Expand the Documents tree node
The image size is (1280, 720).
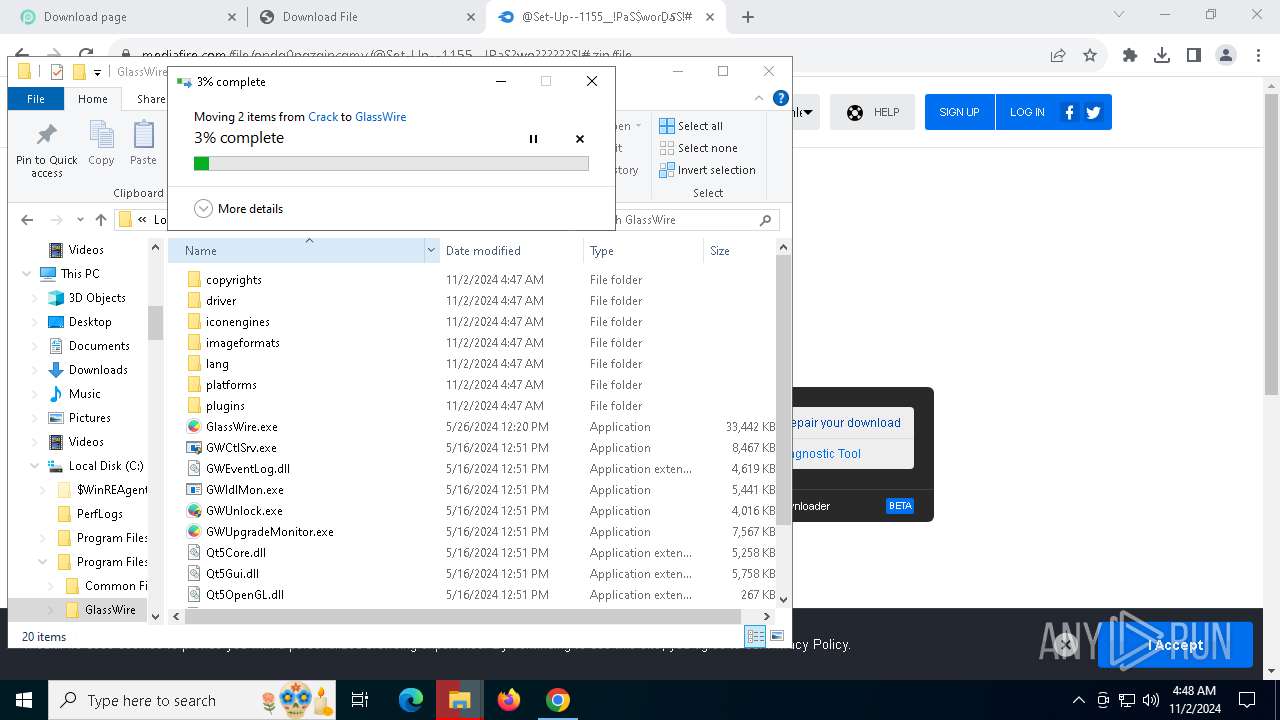tap(35, 346)
